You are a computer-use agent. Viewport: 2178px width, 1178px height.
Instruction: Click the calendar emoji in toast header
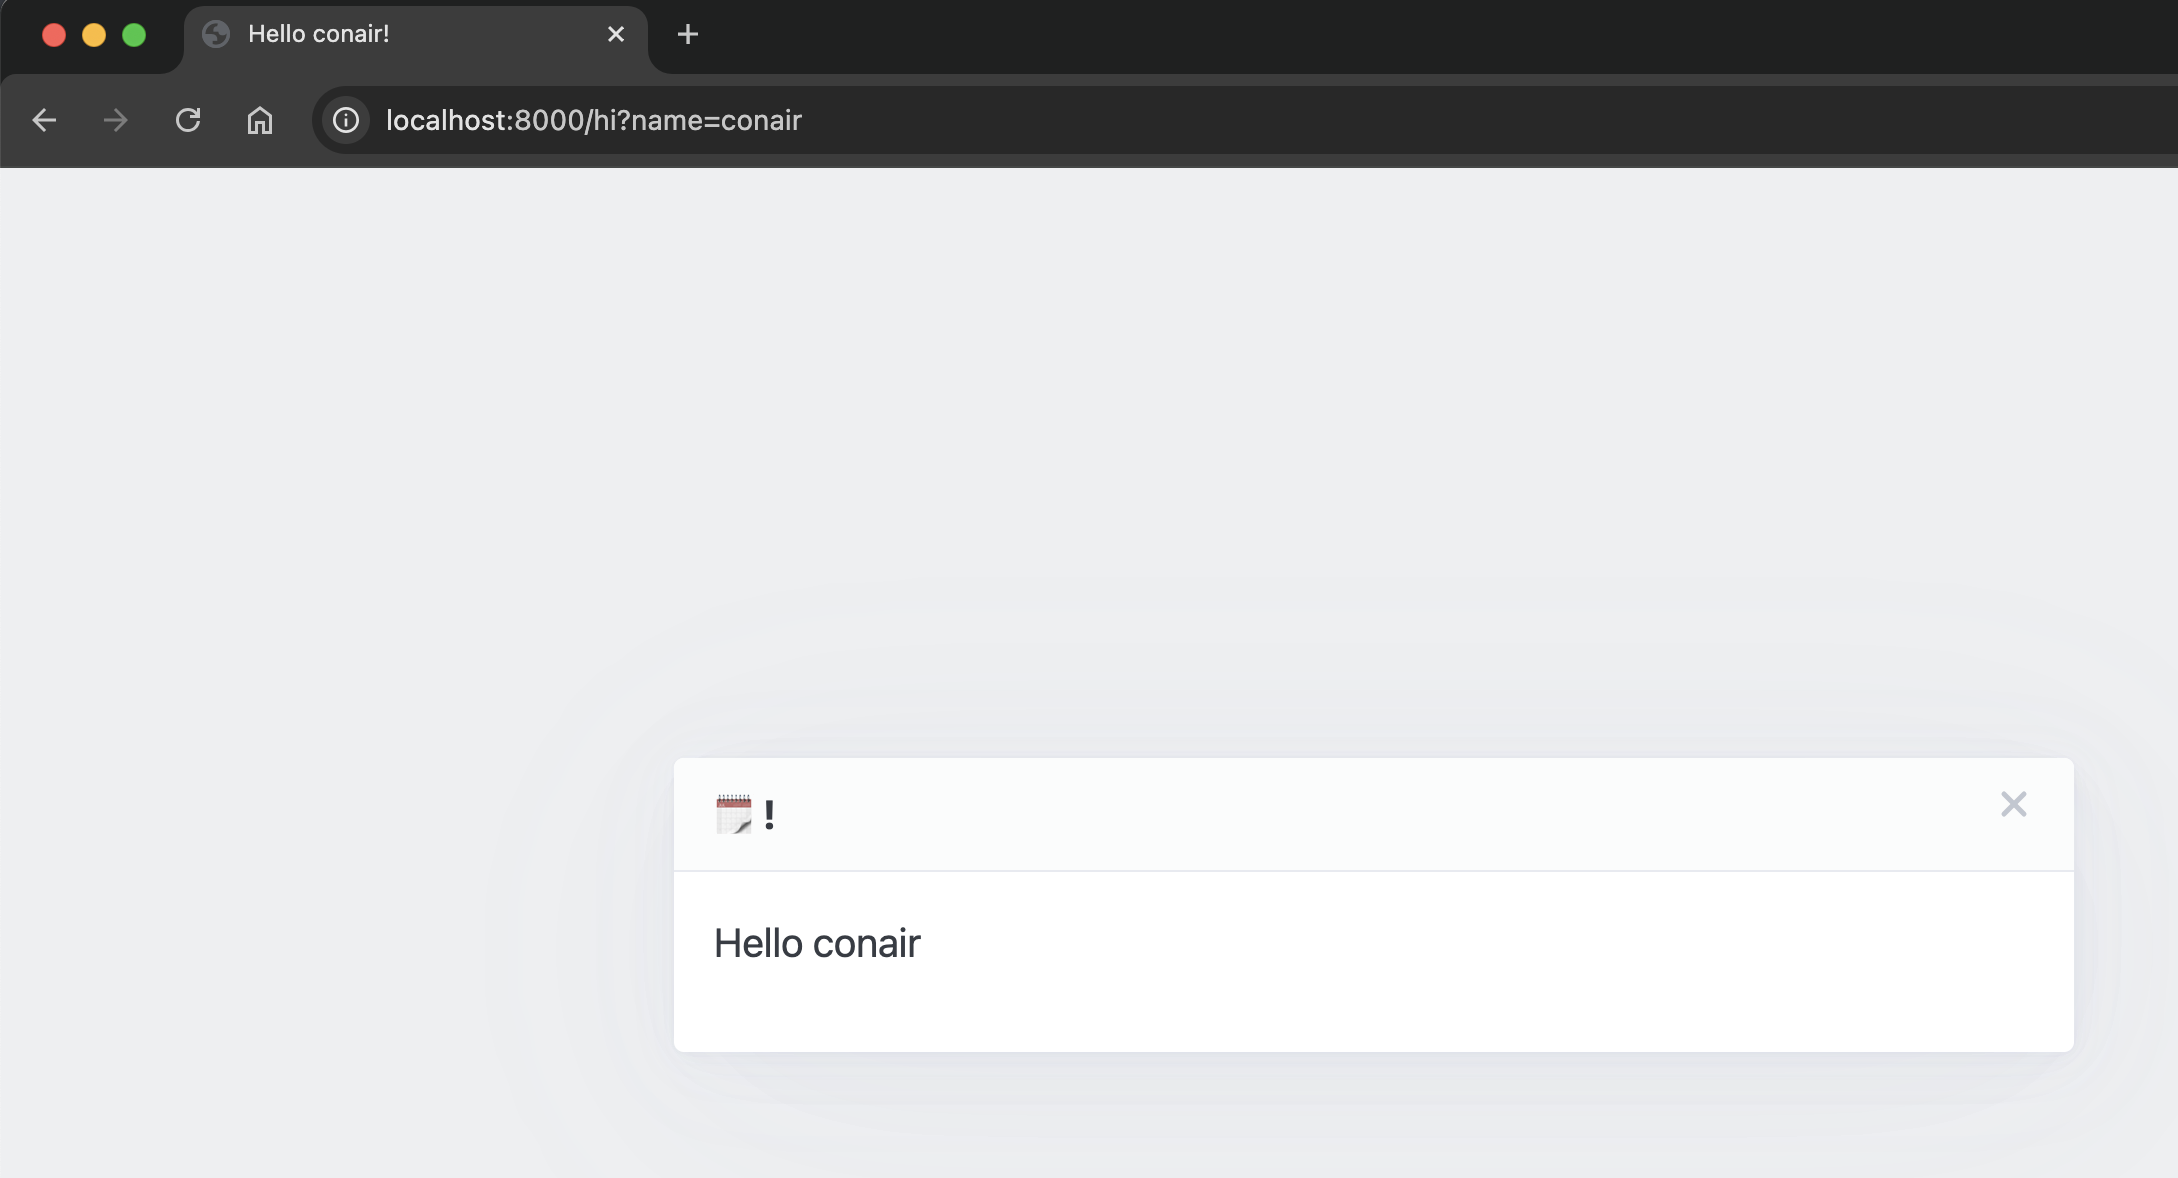click(x=733, y=814)
